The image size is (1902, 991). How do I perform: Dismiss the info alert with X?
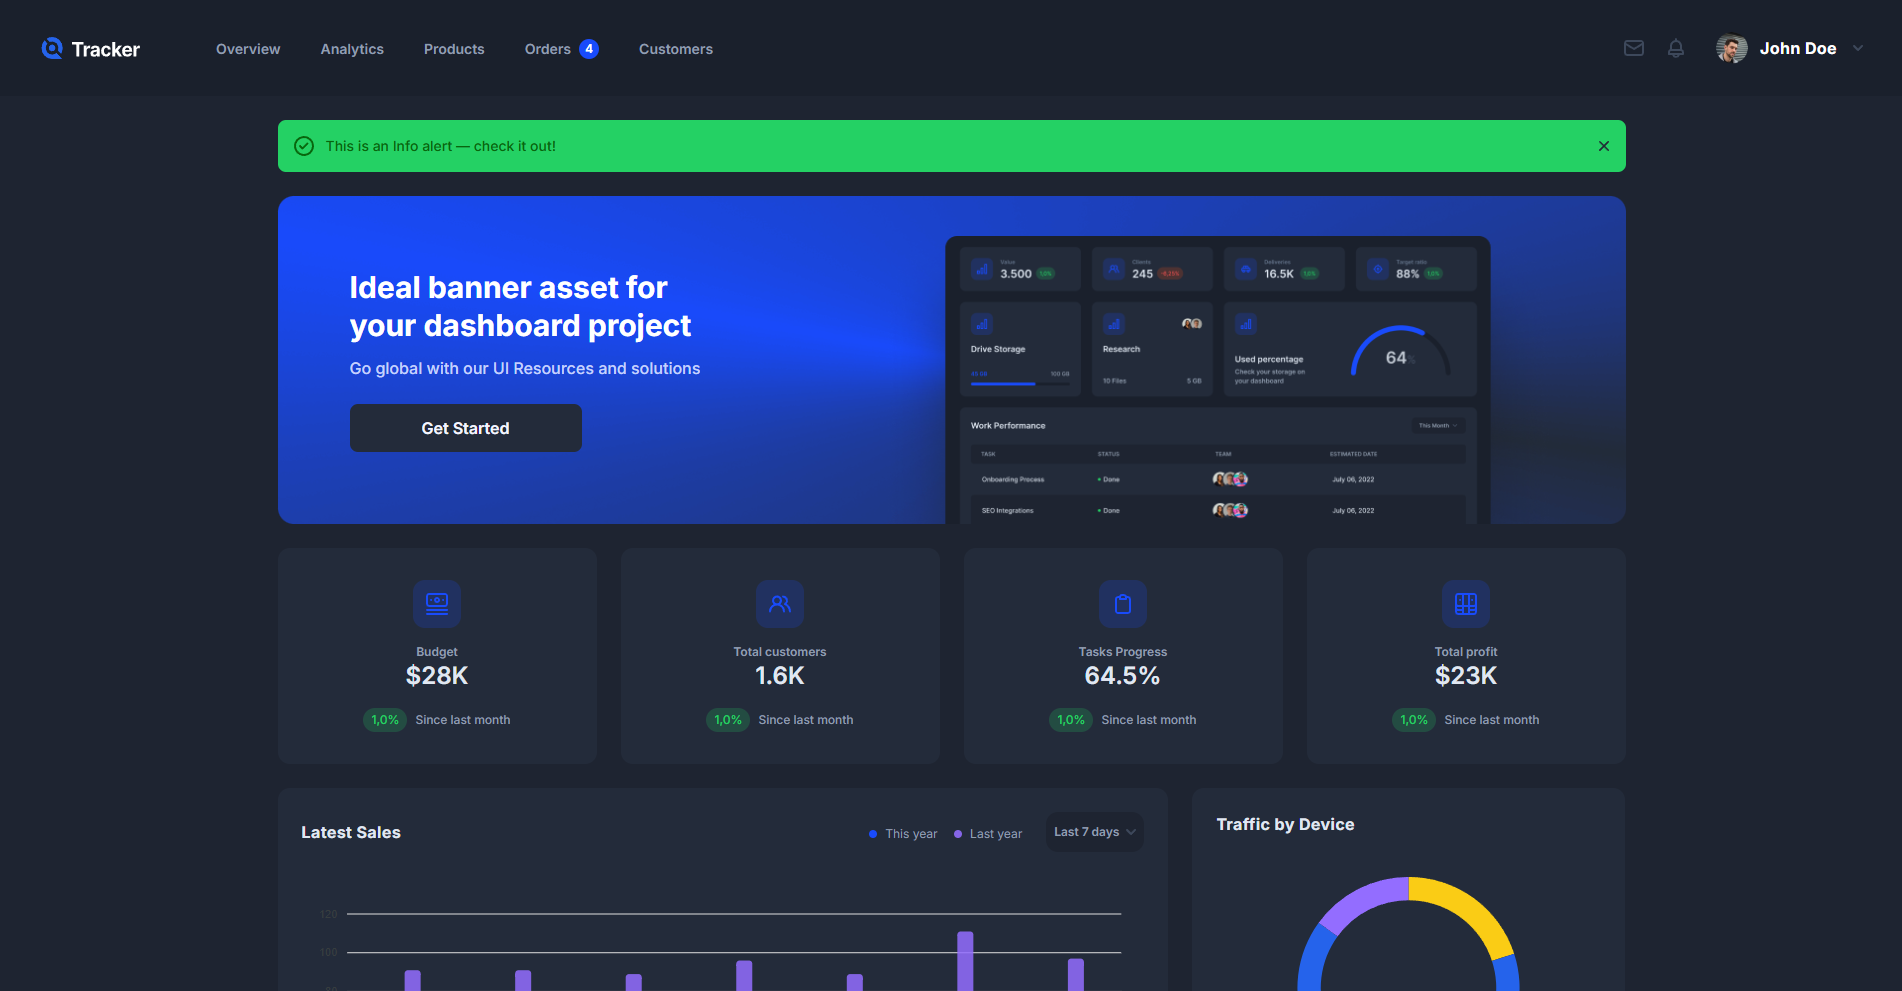1604,146
